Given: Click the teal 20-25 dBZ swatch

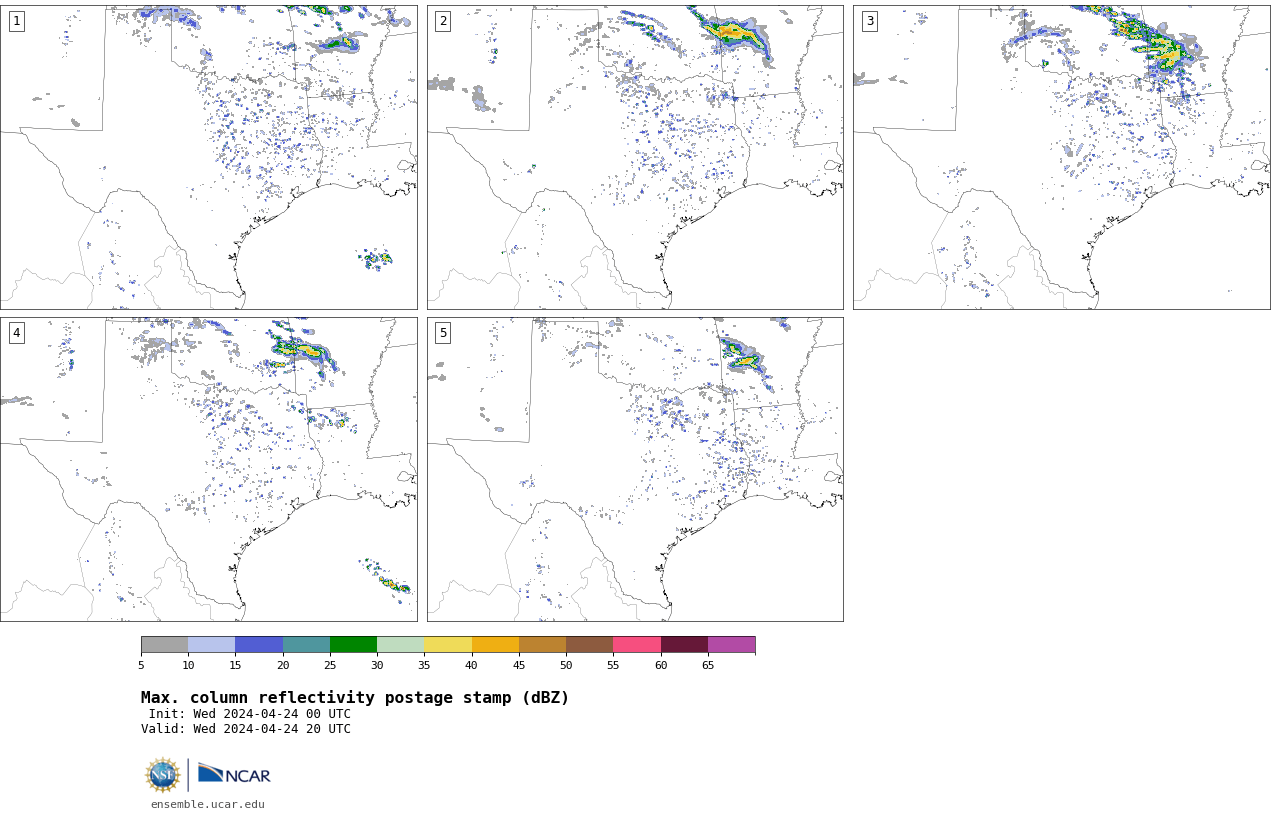Looking at the screenshot, I should click(x=306, y=645).
